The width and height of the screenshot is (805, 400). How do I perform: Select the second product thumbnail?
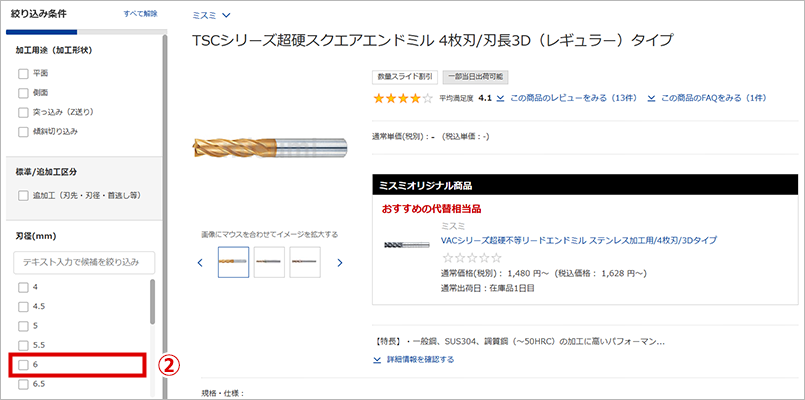pos(269,262)
